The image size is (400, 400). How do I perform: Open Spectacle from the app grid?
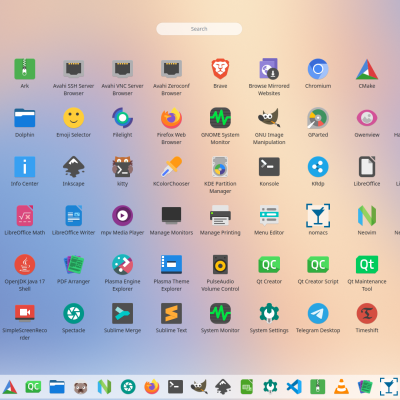(74, 313)
